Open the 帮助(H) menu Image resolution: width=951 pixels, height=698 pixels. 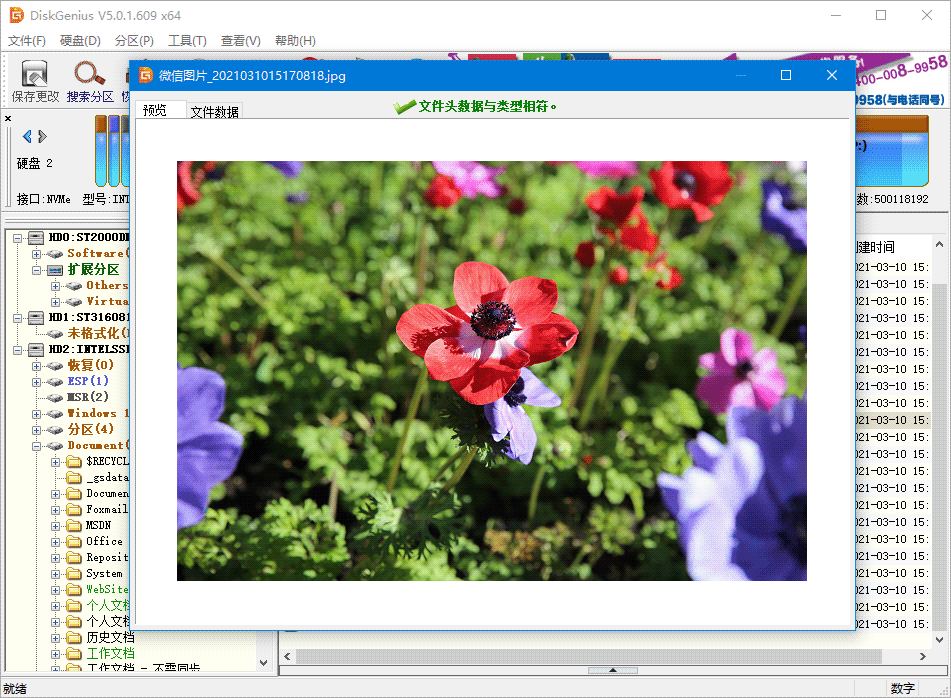(295, 41)
